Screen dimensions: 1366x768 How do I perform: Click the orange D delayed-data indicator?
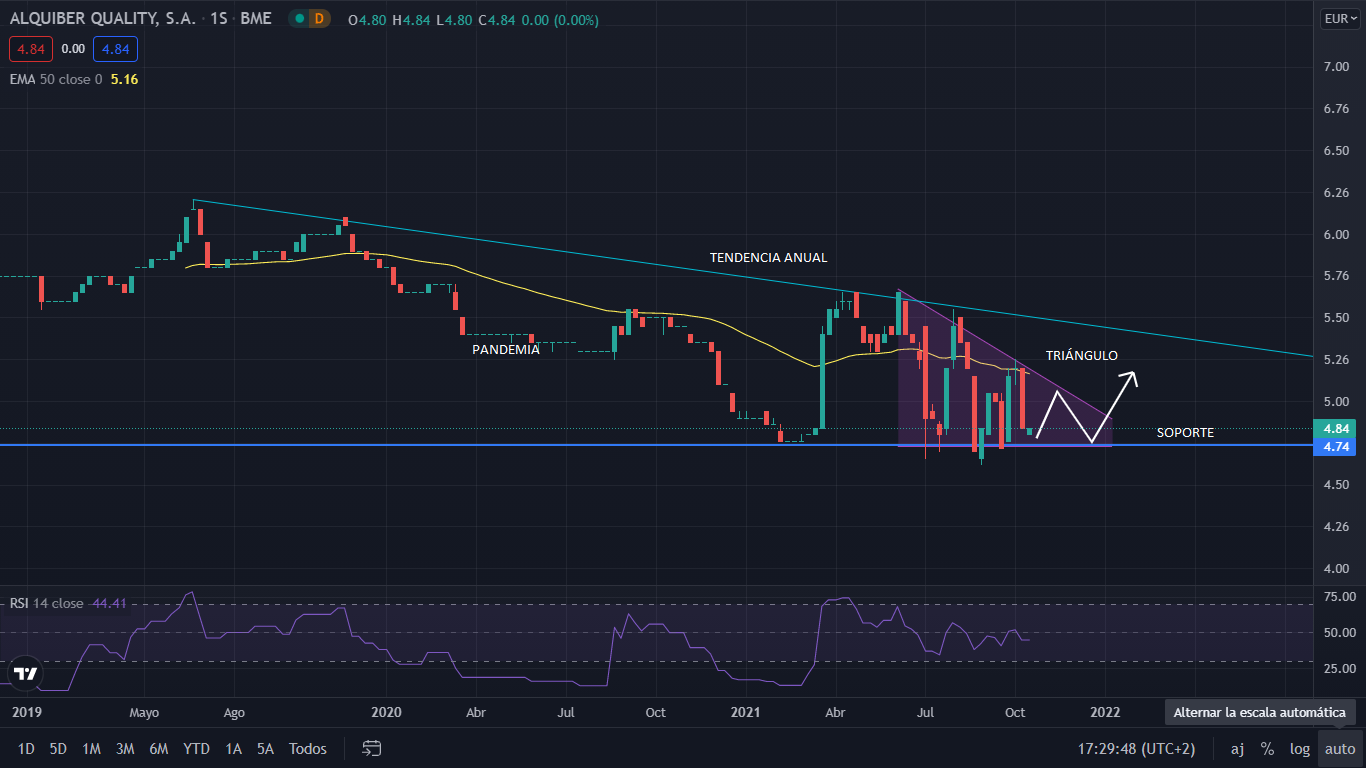point(319,19)
